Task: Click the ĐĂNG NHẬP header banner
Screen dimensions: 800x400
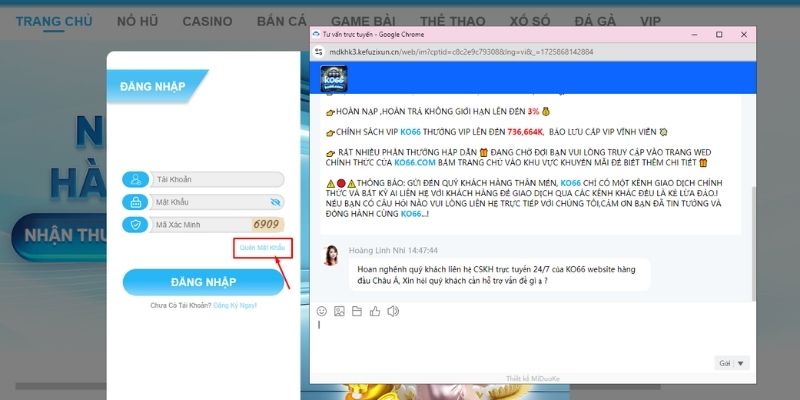Action: (x=158, y=86)
